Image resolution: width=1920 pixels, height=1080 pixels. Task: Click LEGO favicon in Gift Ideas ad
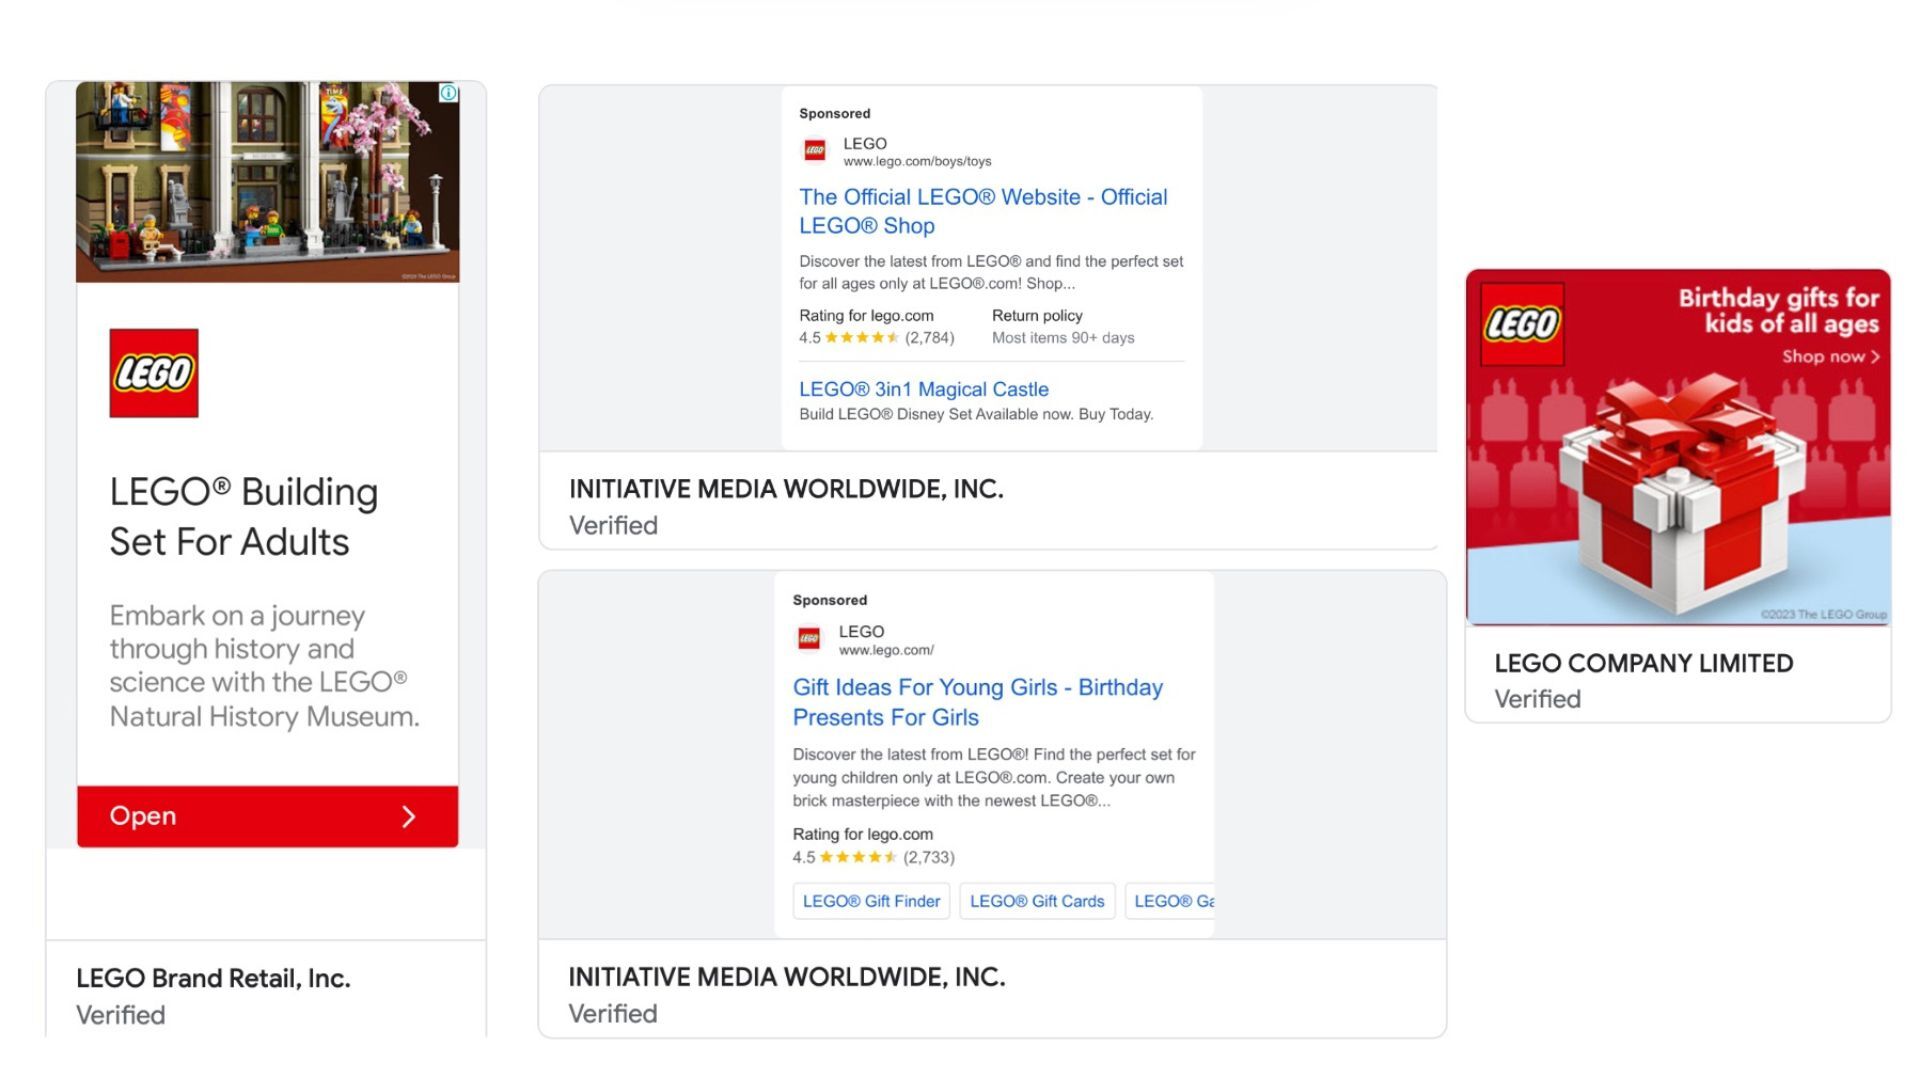coord(809,638)
